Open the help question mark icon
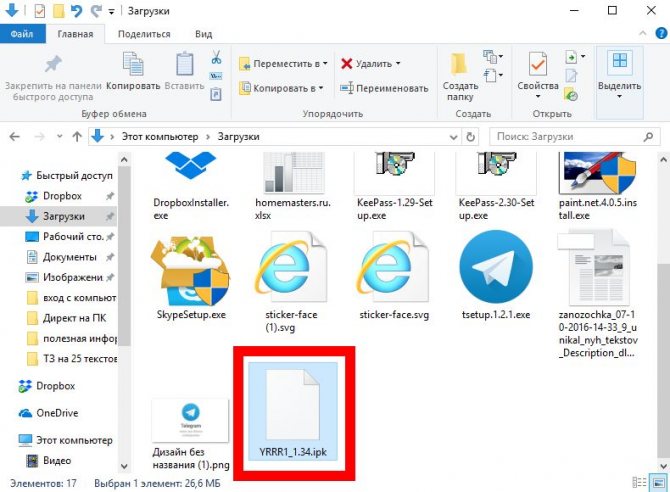 [x=661, y=33]
